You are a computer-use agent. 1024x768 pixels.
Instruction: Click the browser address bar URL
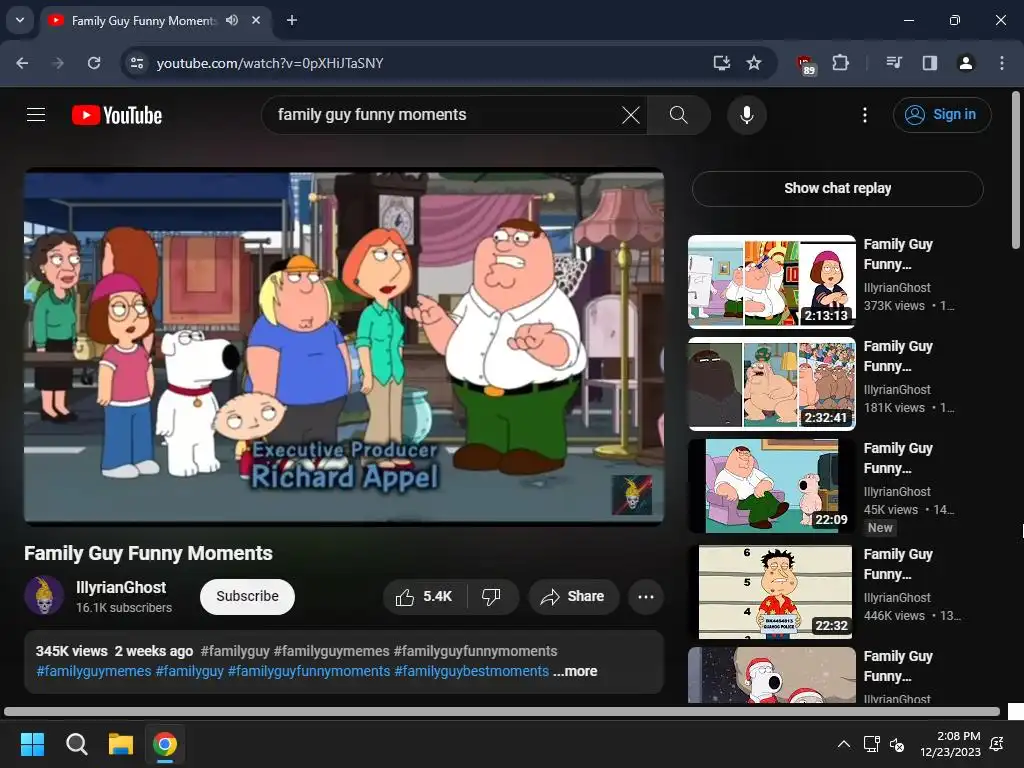(270, 63)
